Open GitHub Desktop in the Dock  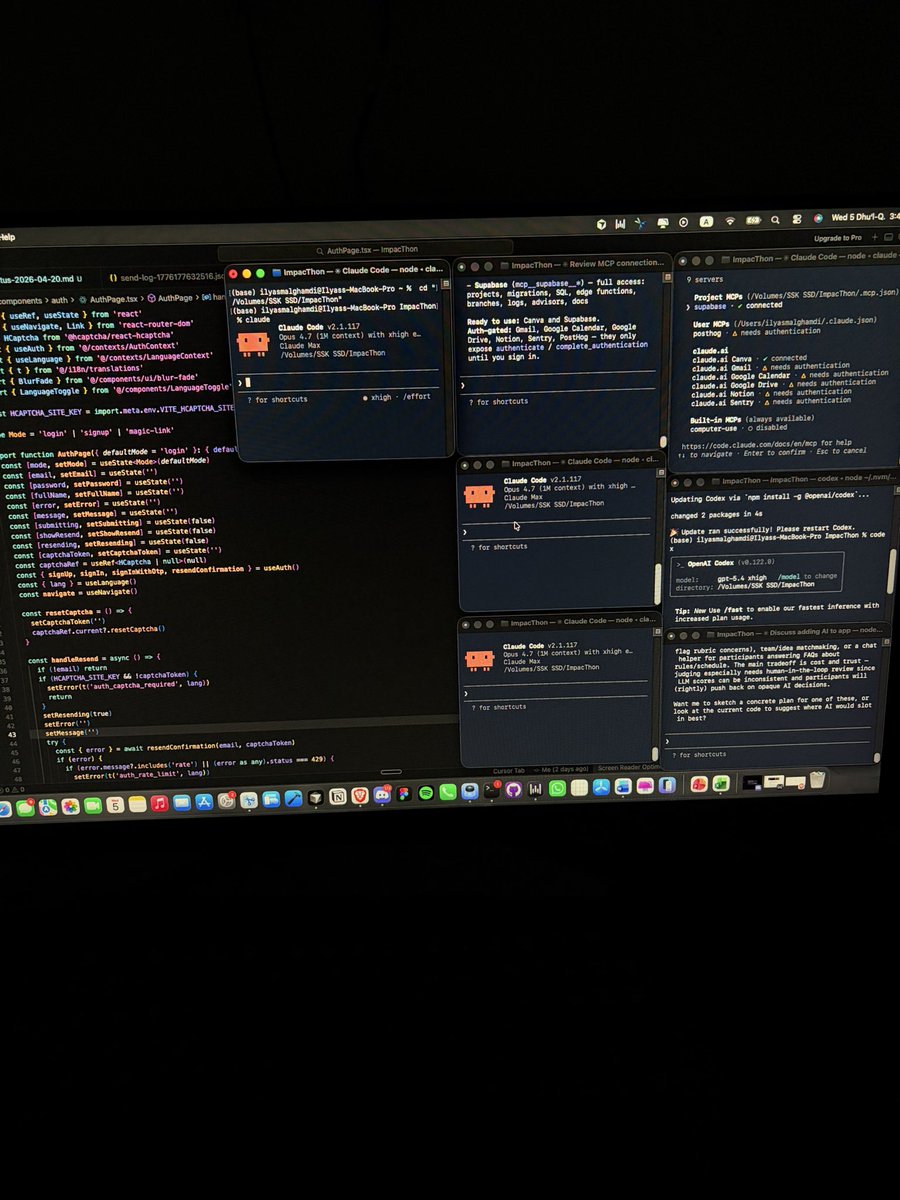click(513, 789)
